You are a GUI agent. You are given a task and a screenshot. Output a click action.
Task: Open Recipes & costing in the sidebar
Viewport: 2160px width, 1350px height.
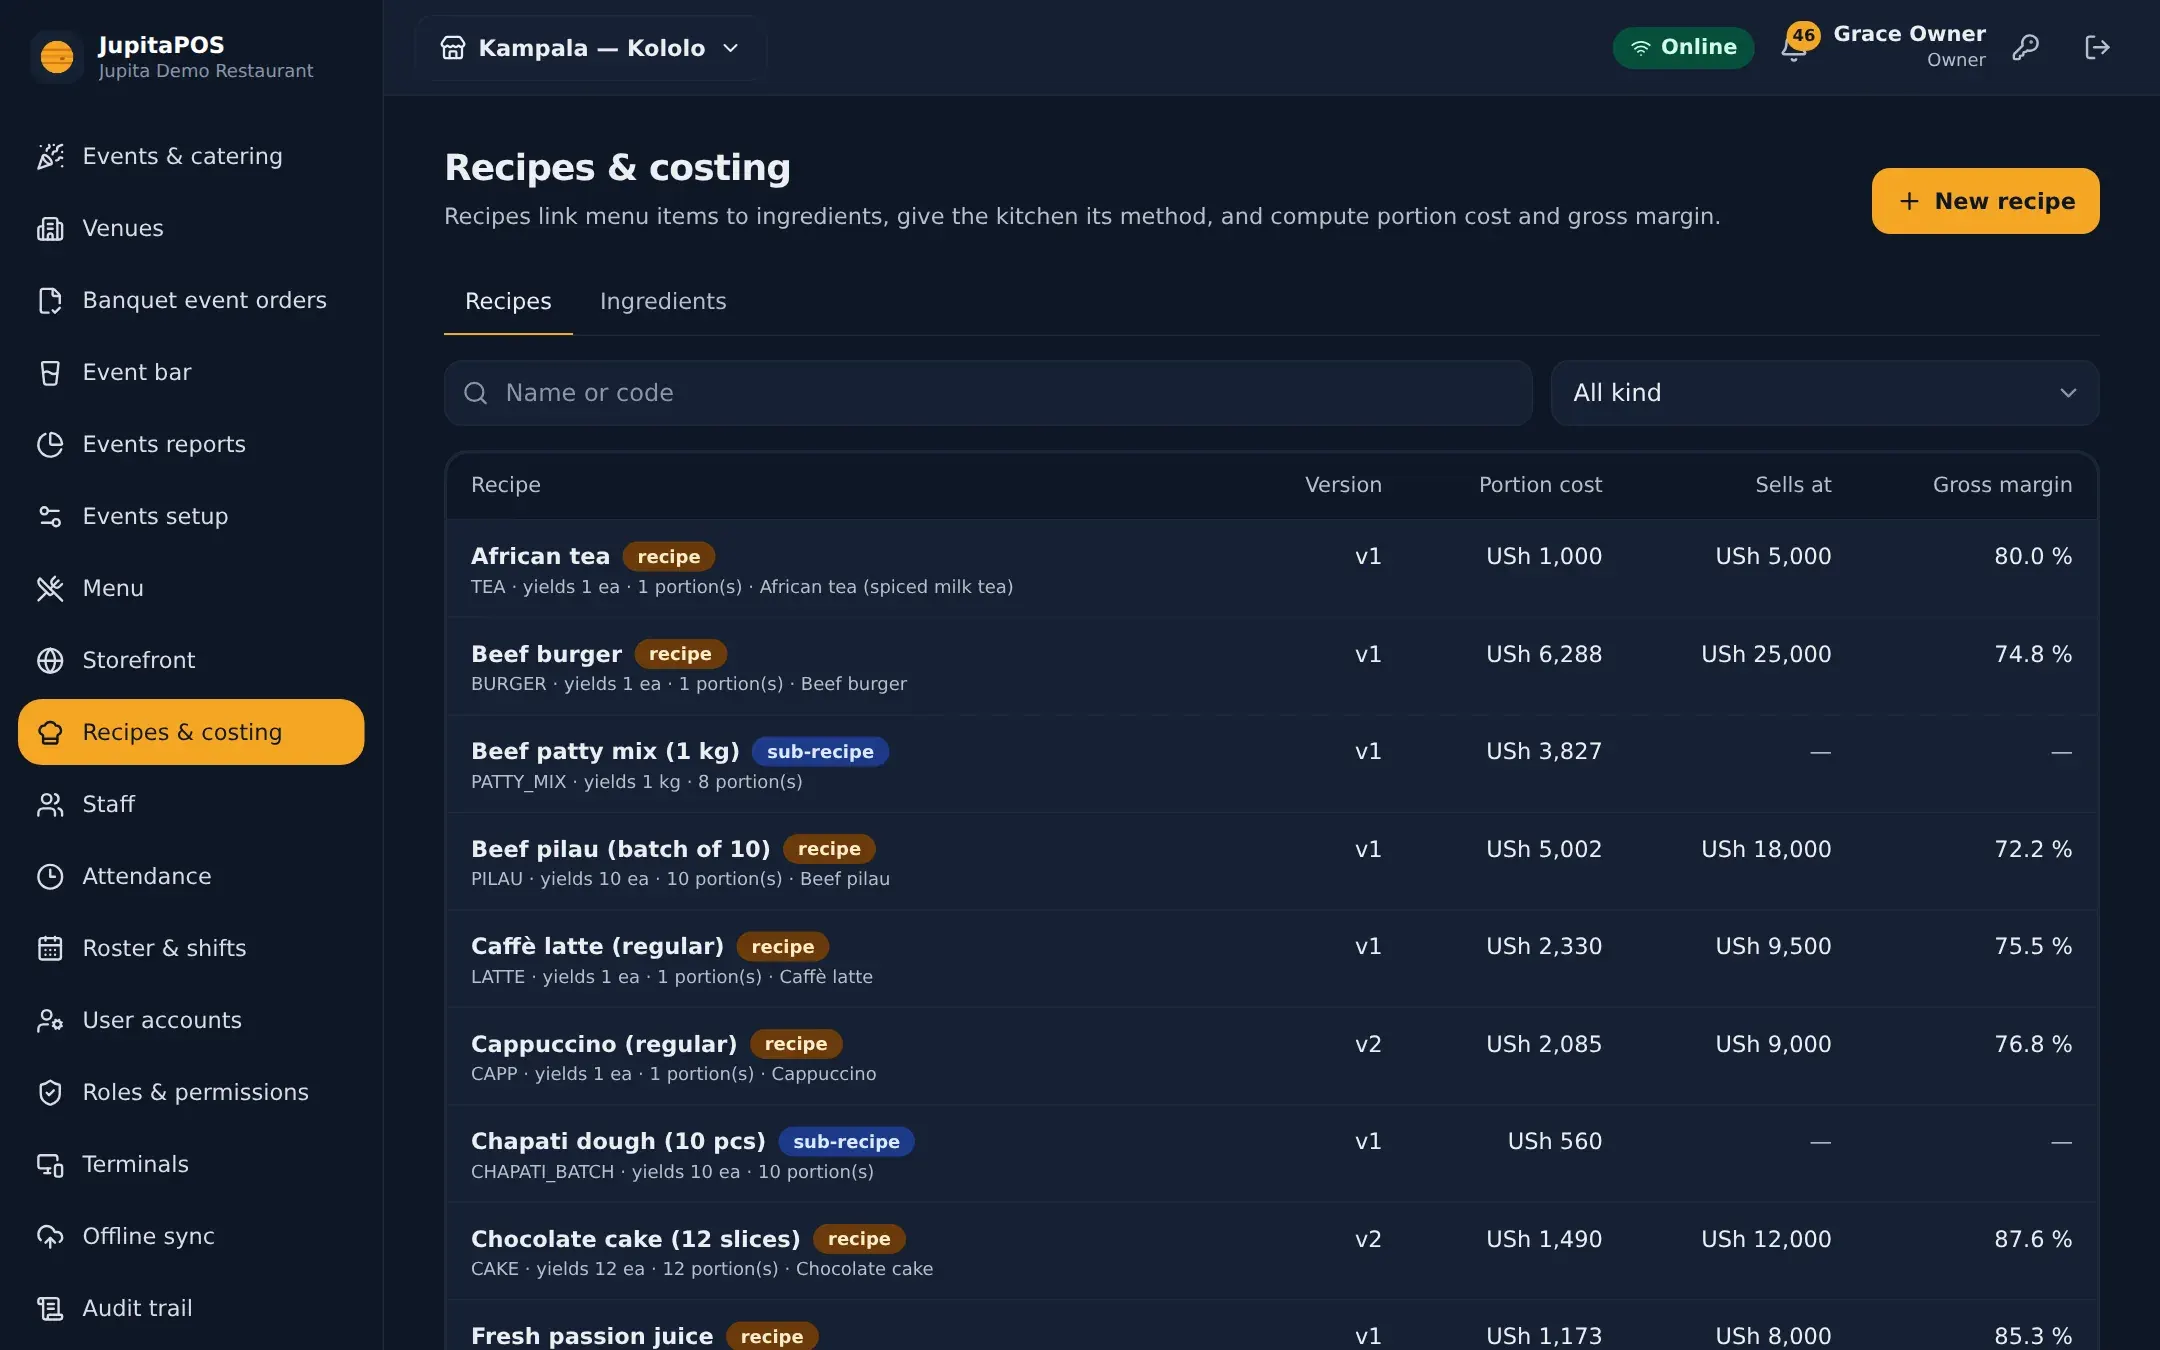[x=191, y=732]
